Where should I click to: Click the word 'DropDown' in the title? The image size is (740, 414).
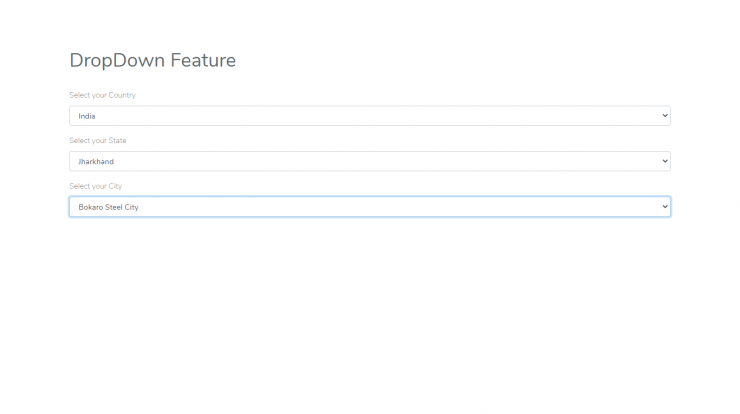click(x=117, y=61)
